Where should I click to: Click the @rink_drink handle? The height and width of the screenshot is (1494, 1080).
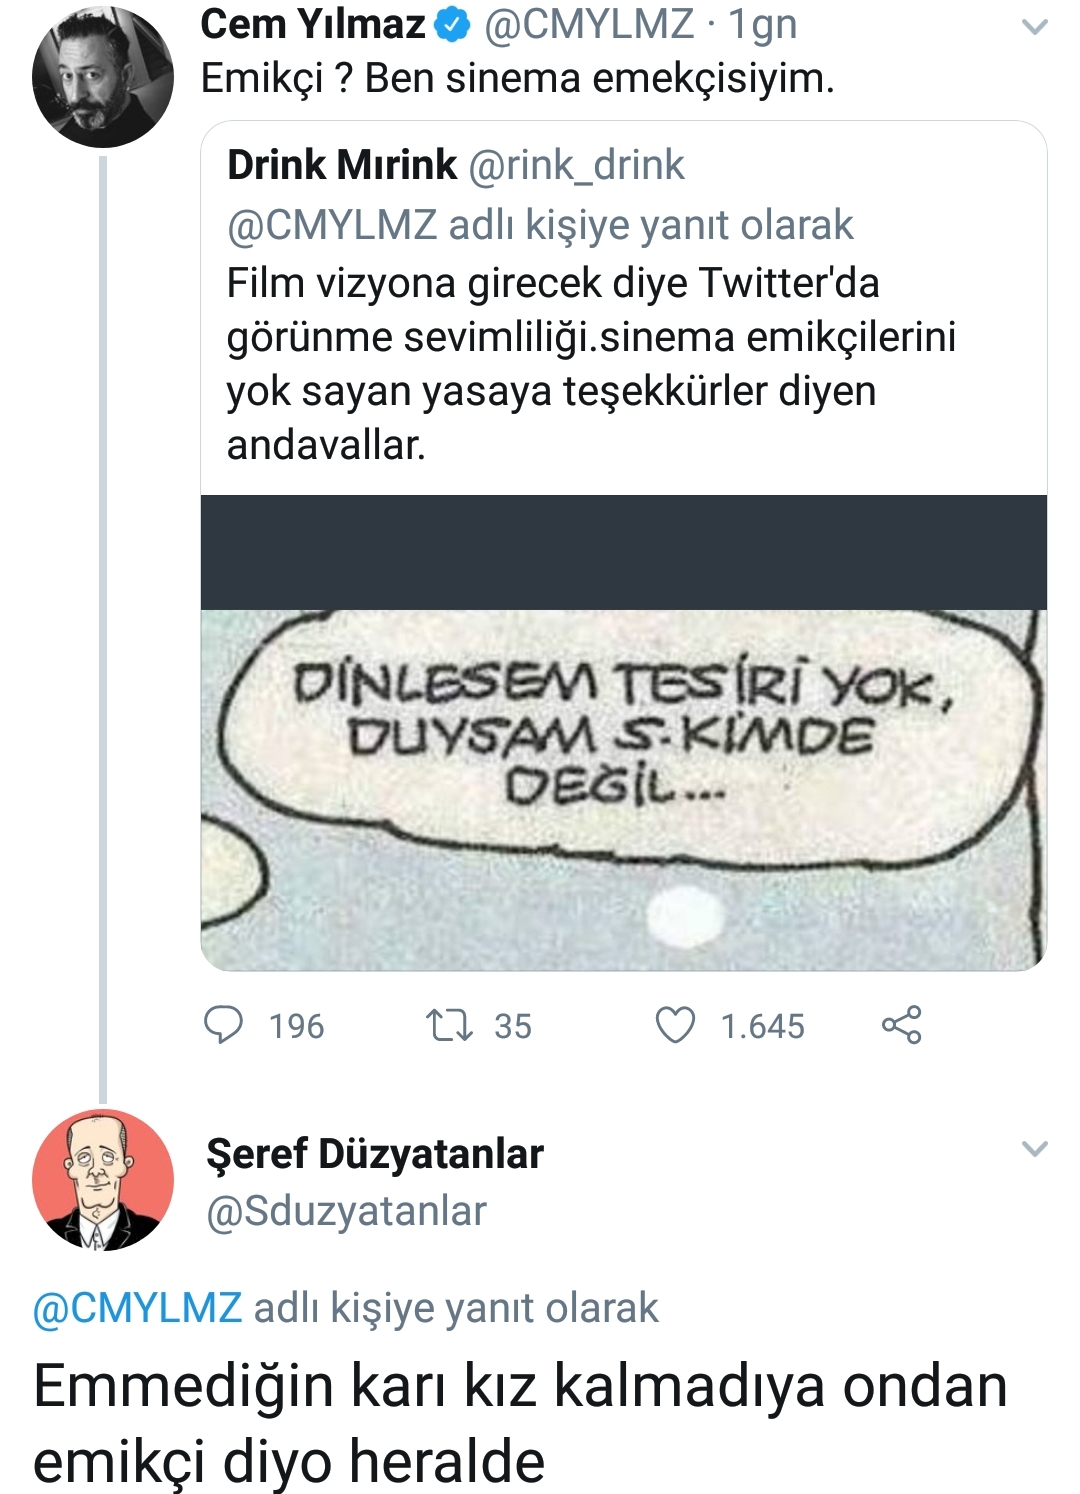(576, 165)
